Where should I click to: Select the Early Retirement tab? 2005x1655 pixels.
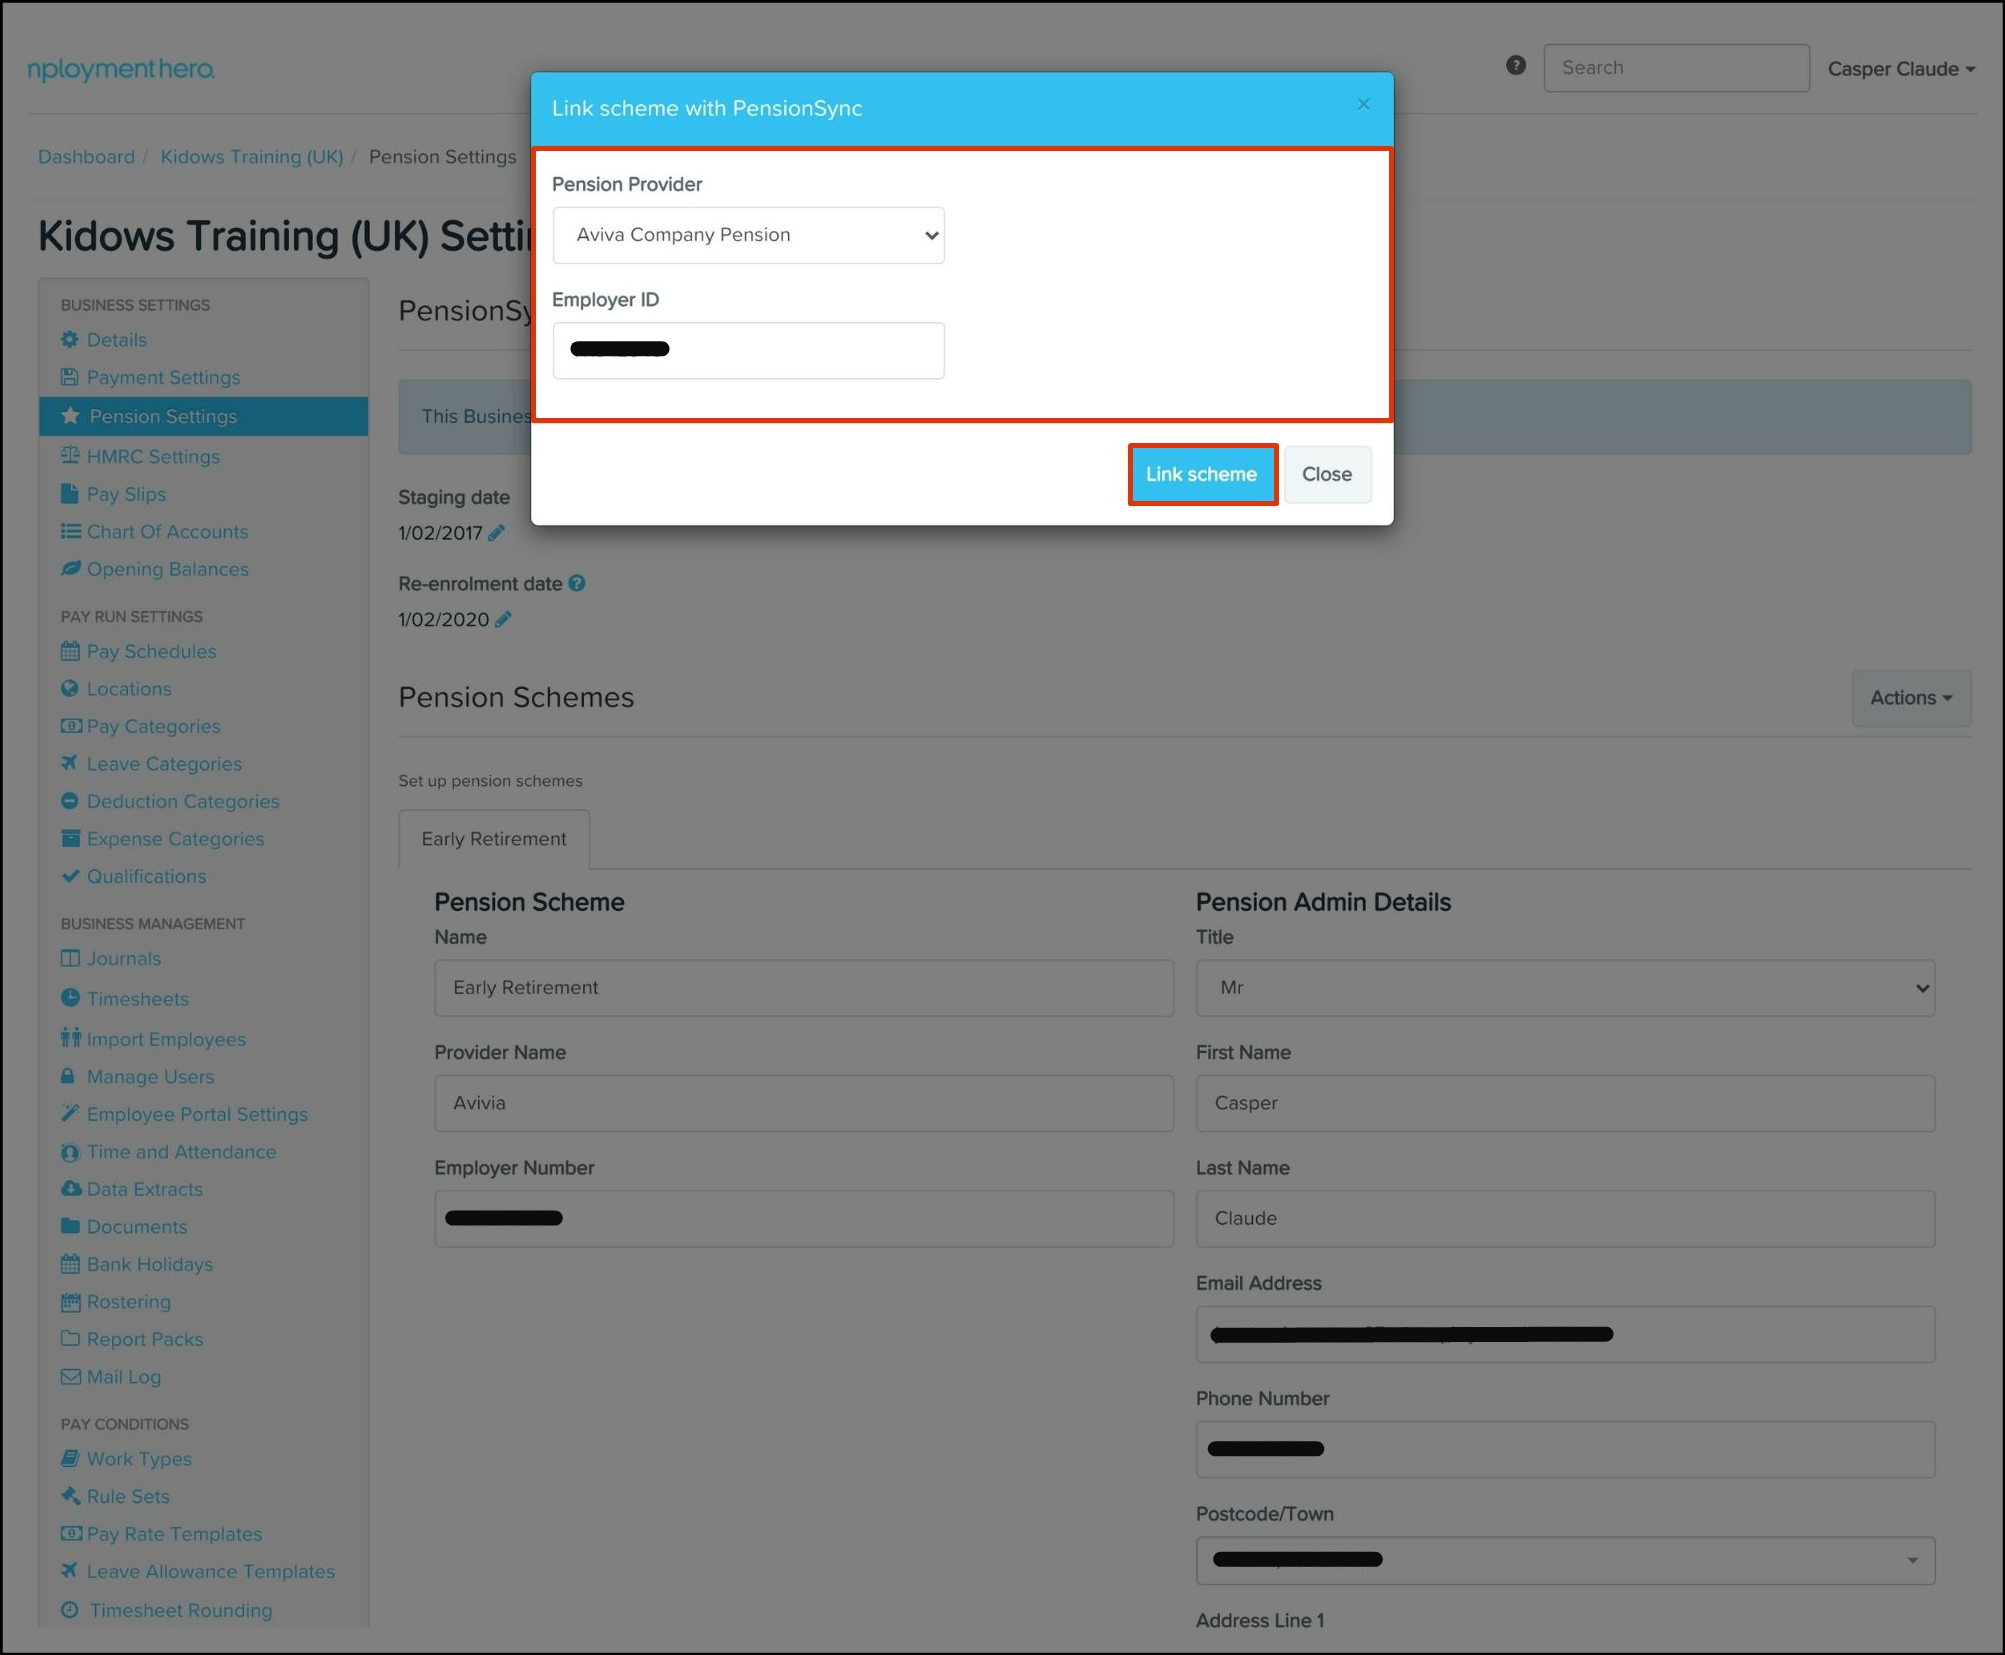coord(494,839)
